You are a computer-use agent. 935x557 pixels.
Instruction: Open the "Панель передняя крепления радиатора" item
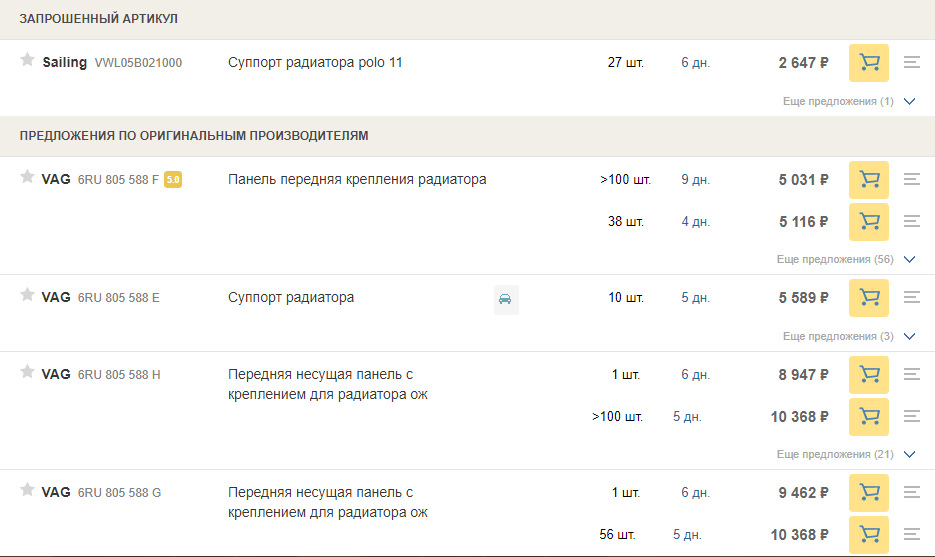357,180
